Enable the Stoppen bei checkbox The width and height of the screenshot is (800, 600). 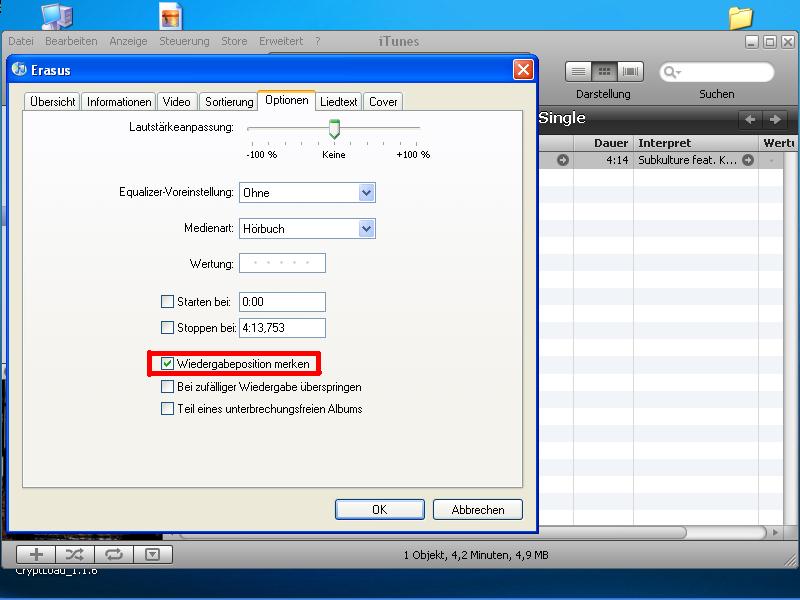click(167, 328)
